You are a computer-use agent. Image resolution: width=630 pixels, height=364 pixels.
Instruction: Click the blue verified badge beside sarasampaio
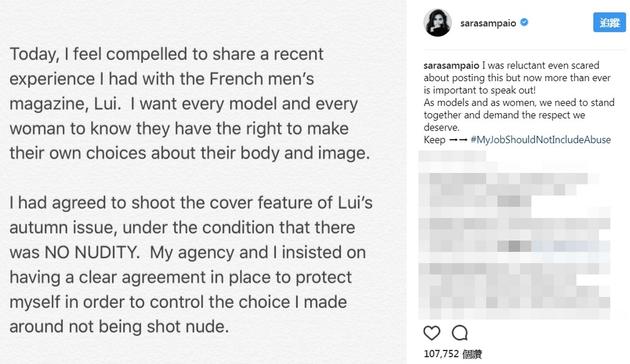524,22
